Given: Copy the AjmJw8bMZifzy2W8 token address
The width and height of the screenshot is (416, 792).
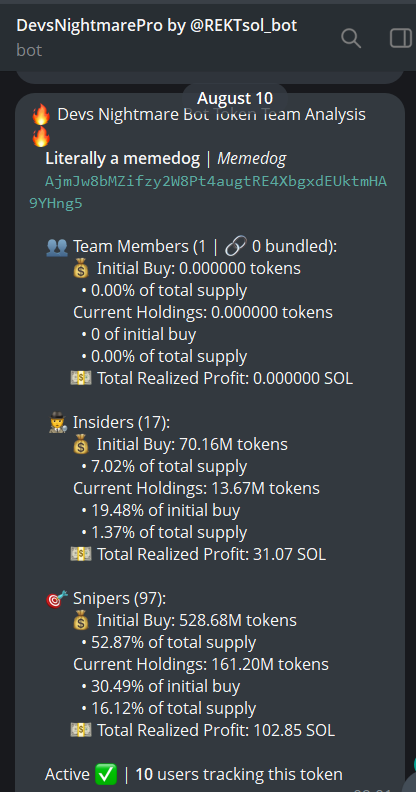Looking at the screenshot, I should tap(208, 192).
